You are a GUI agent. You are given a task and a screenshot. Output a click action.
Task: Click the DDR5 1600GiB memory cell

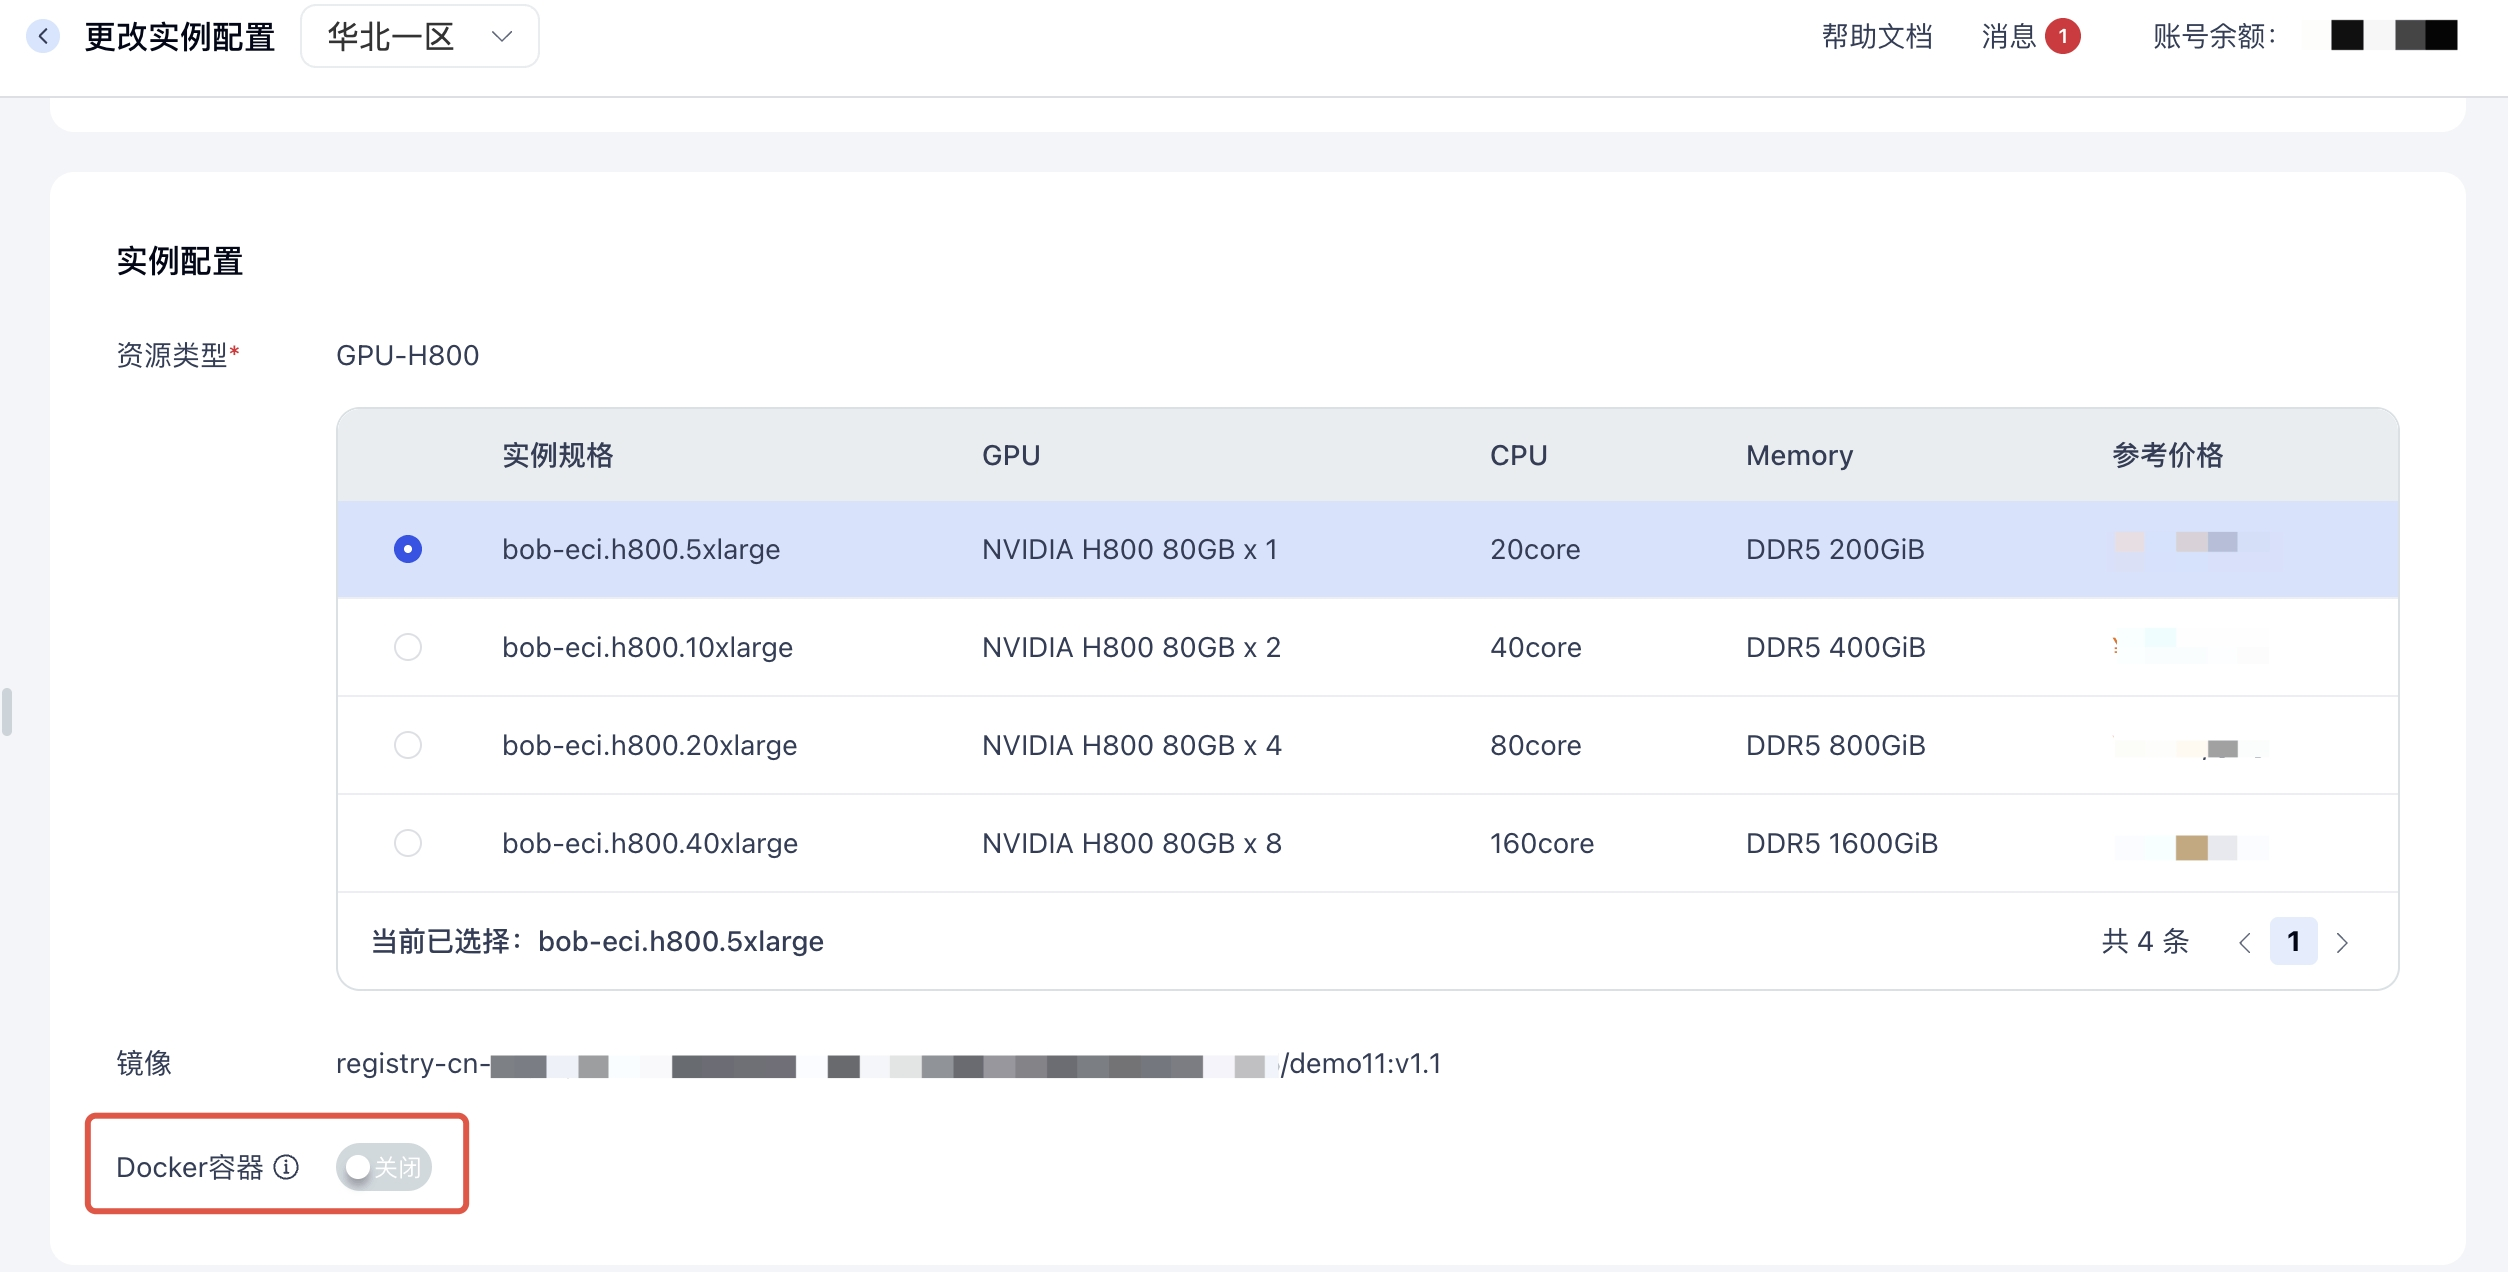pyautogui.click(x=1842, y=843)
